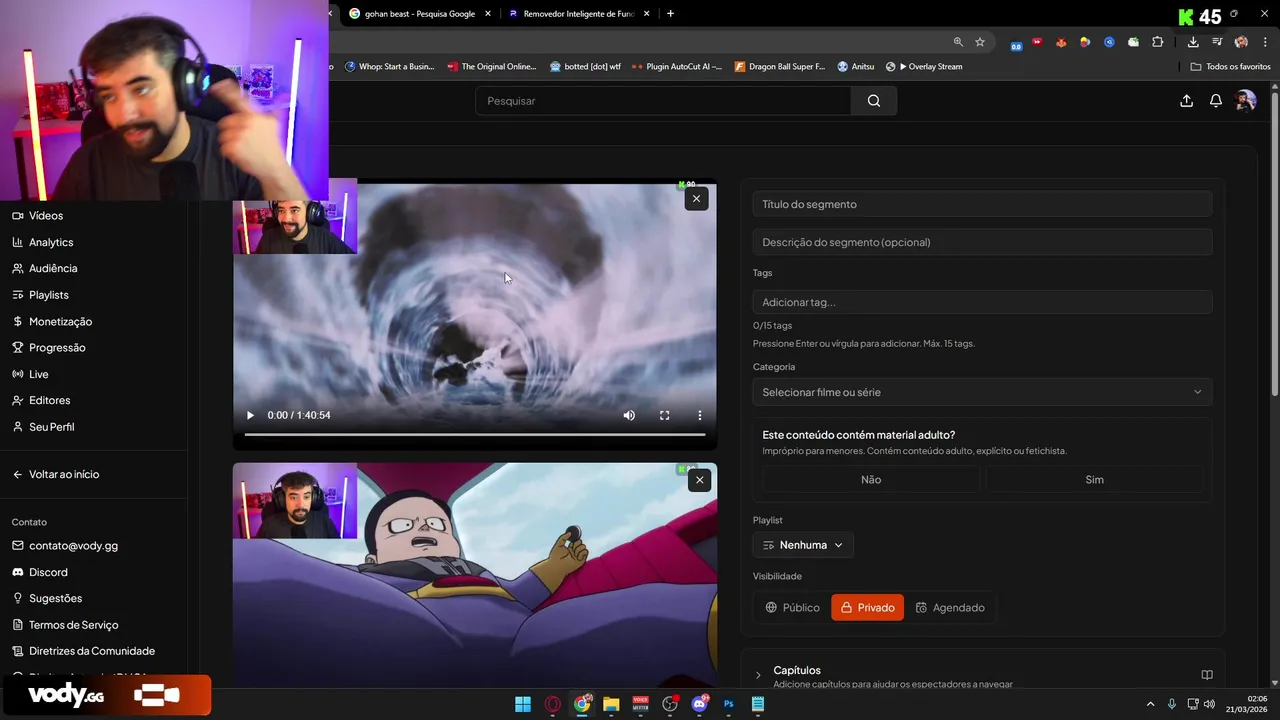The width and height of the screenshot is (1280, 720).
Task: Open the Nenhuma playlist dropdown
Action: (x=803, y=545)
